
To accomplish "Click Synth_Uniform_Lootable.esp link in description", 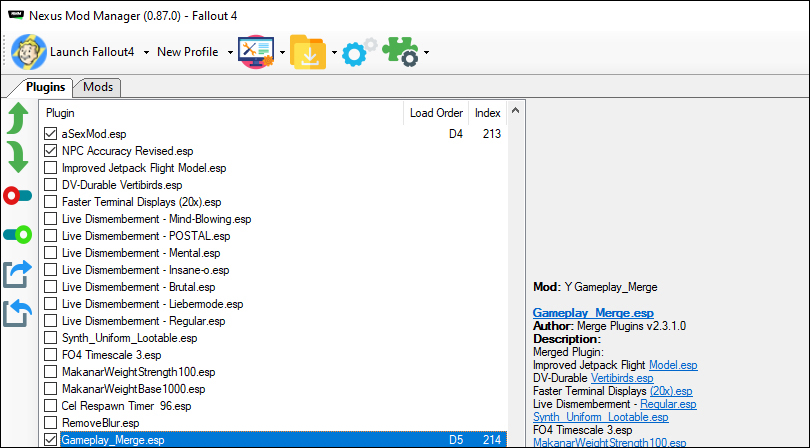I will coord(601,417).
